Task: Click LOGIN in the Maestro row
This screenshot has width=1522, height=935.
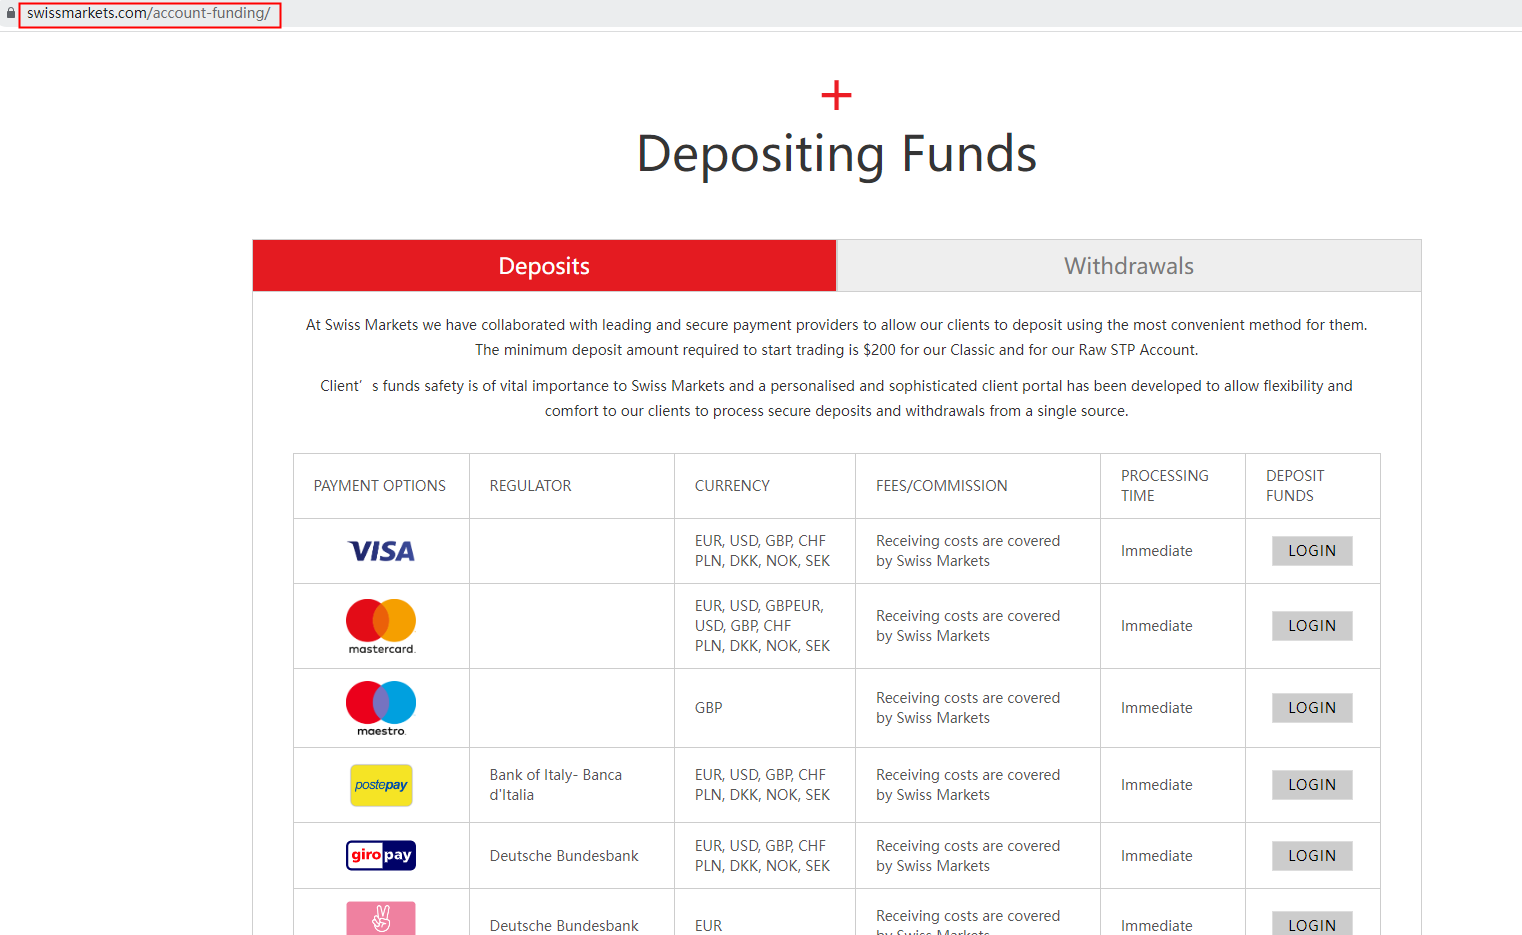Action: [x=1312, y=708]
